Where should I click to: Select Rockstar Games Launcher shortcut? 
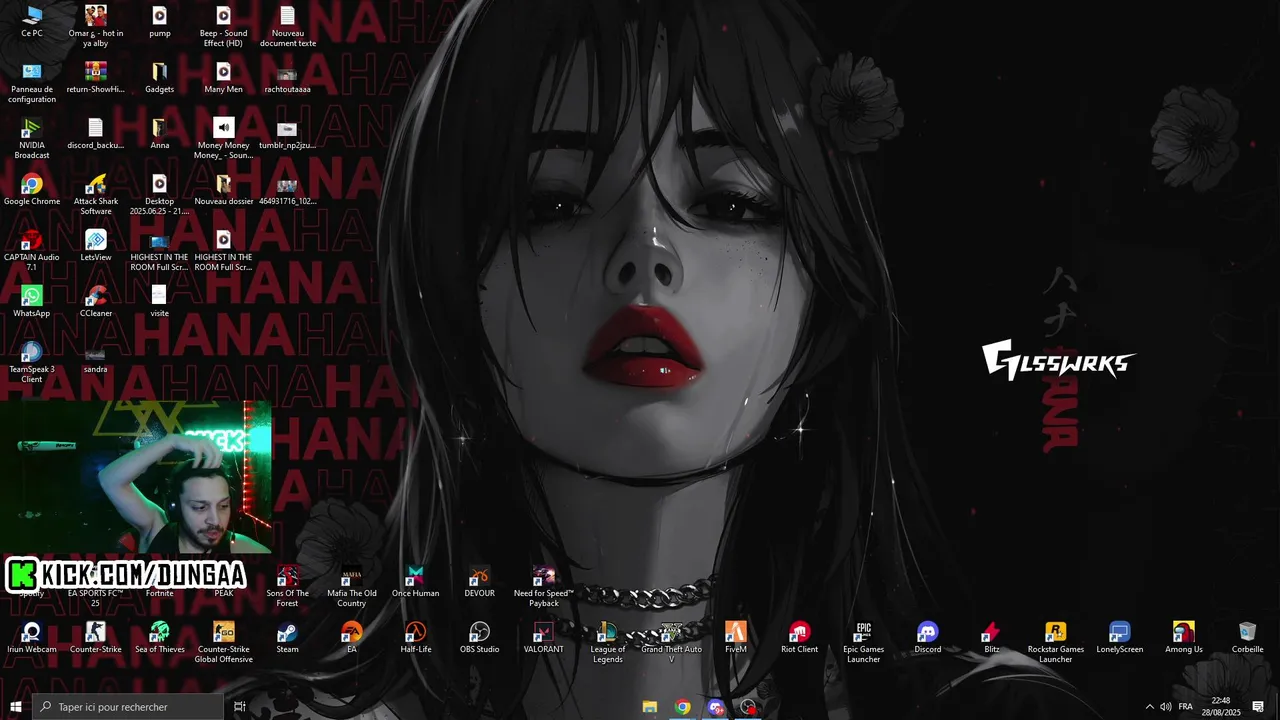[x=1056, y=642]
